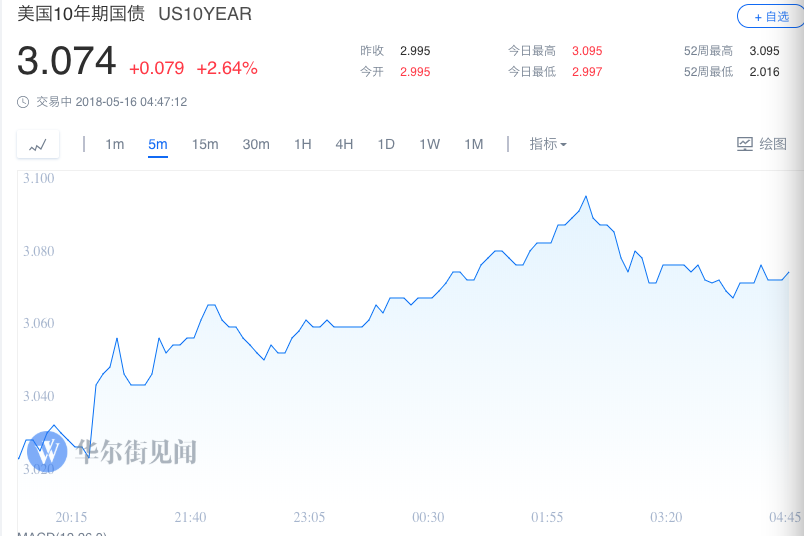Click the clock icon beside trading time

pyautogui.click(x=23, y=101)
